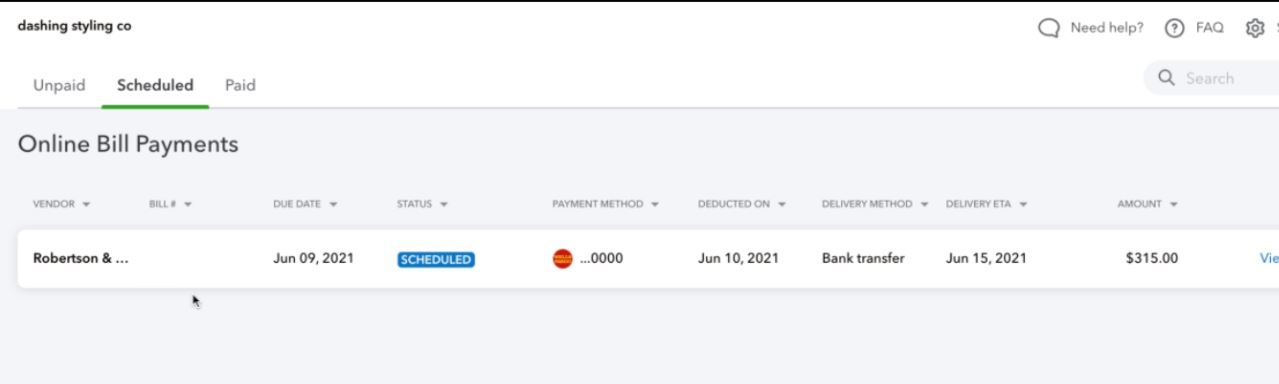Click the SCHEDULED status badge
Screen dimensions: 1279x384
436,260
